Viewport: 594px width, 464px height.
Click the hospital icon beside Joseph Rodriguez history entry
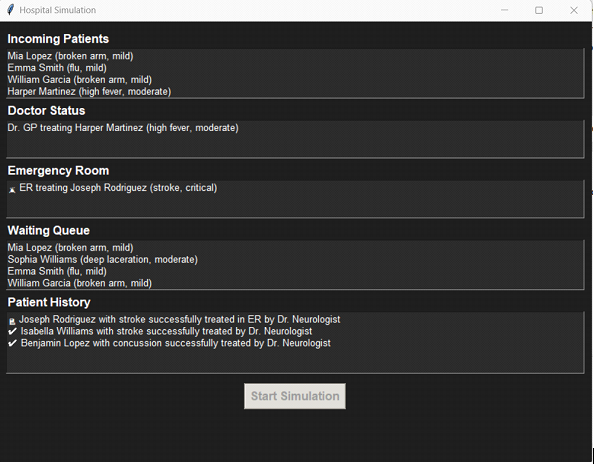tap(12, 321)
